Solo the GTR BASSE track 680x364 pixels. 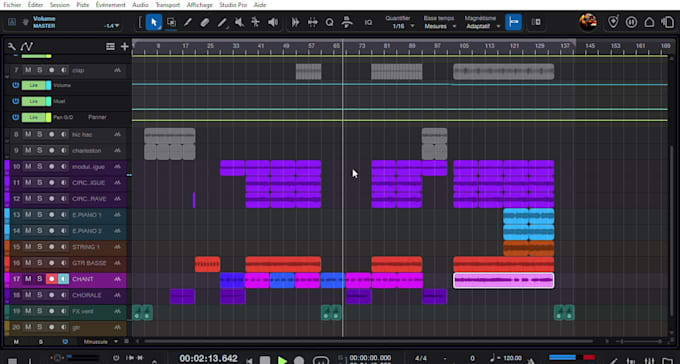point(39,263)
